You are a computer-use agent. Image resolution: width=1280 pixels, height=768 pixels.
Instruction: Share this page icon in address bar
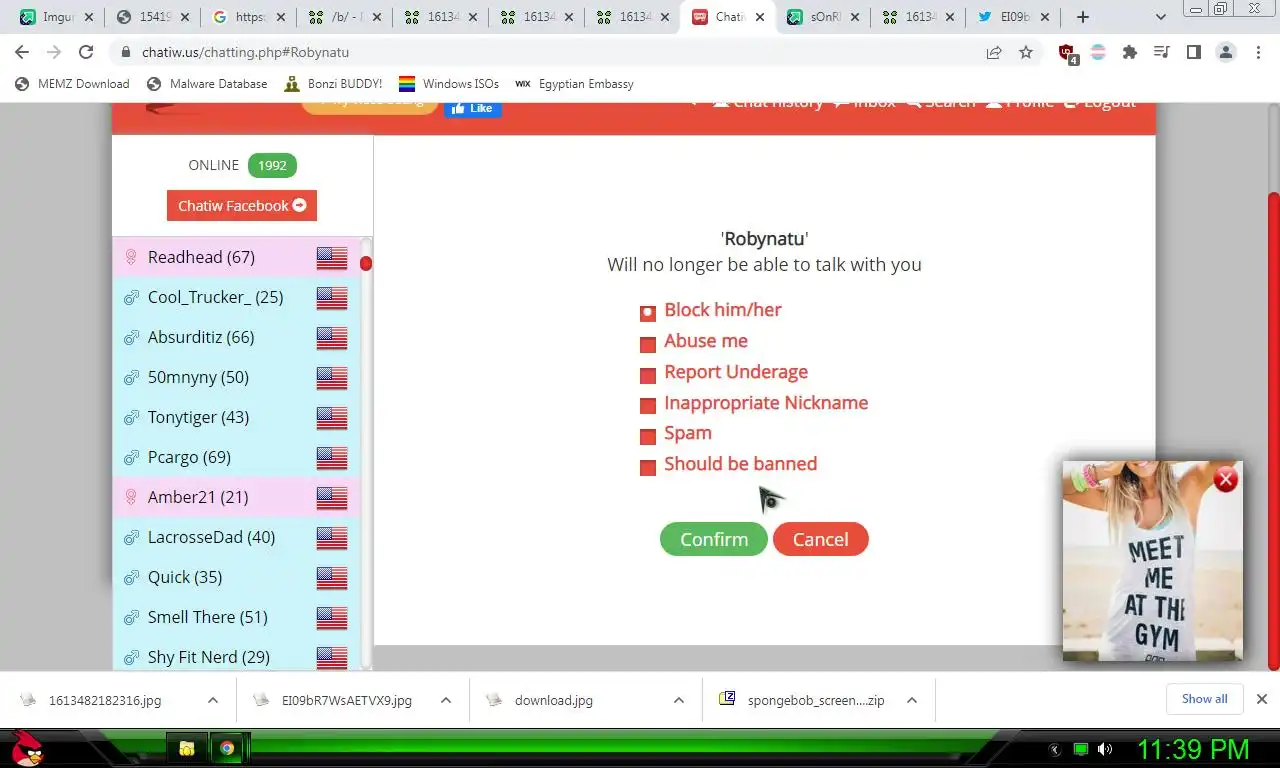(994, 52)
